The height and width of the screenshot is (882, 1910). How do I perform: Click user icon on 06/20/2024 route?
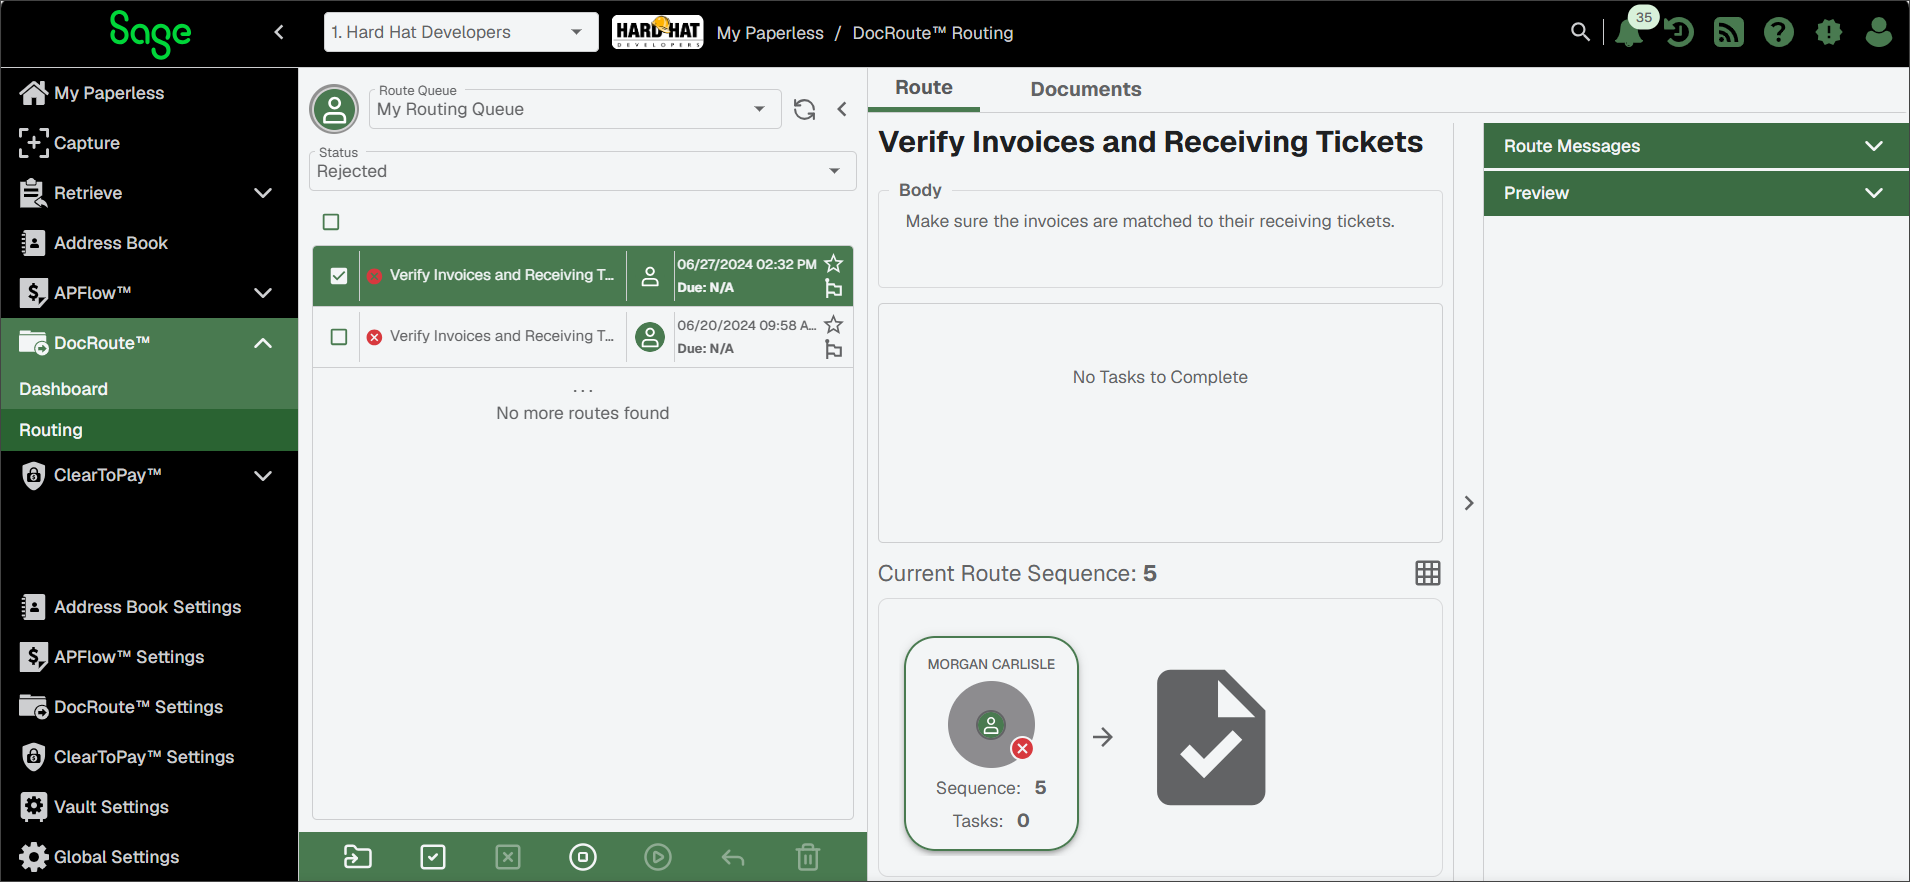650,337
